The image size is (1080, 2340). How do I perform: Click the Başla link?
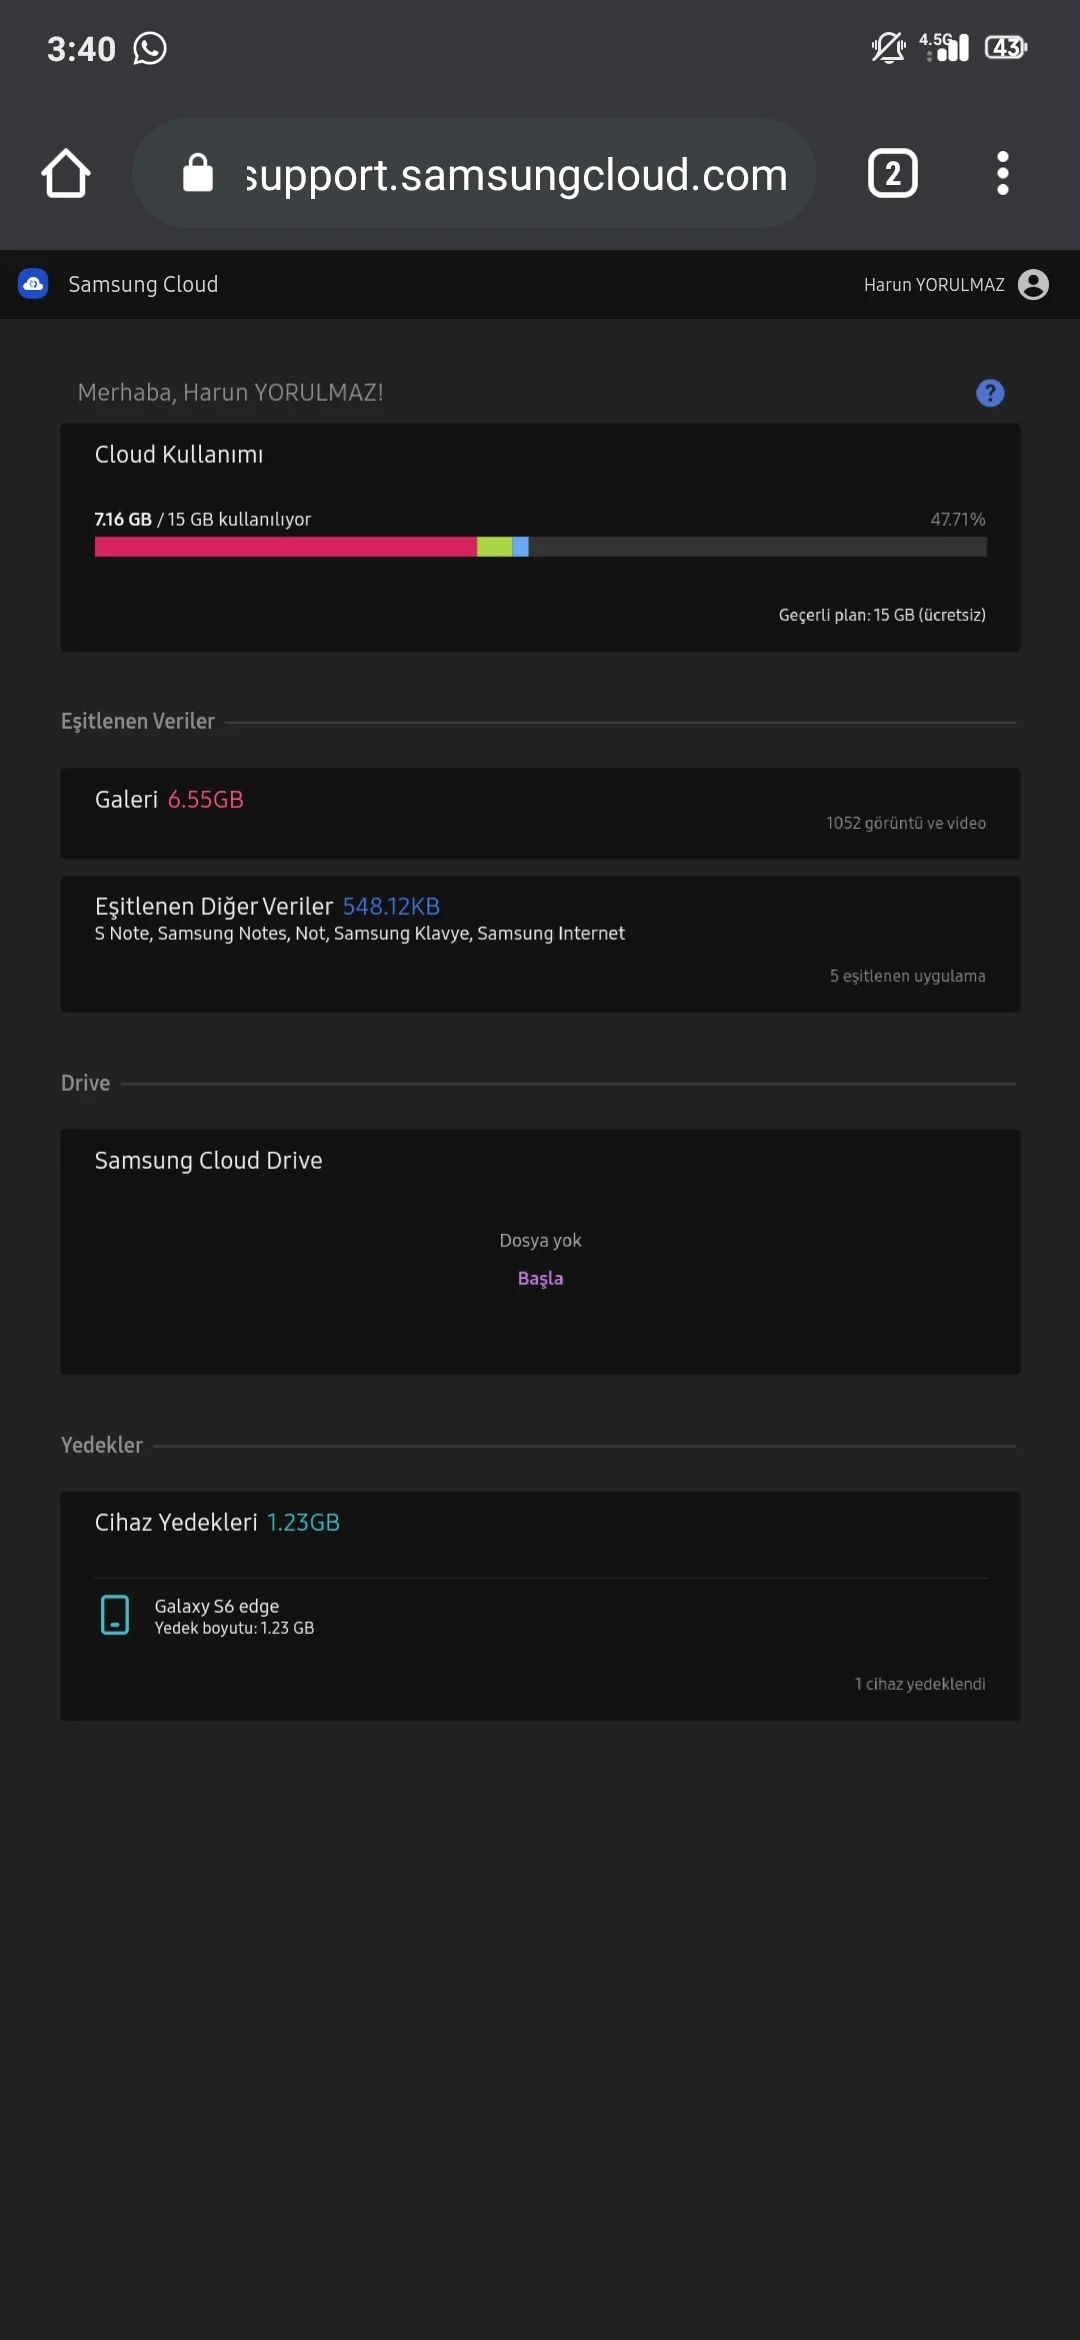540,1278
